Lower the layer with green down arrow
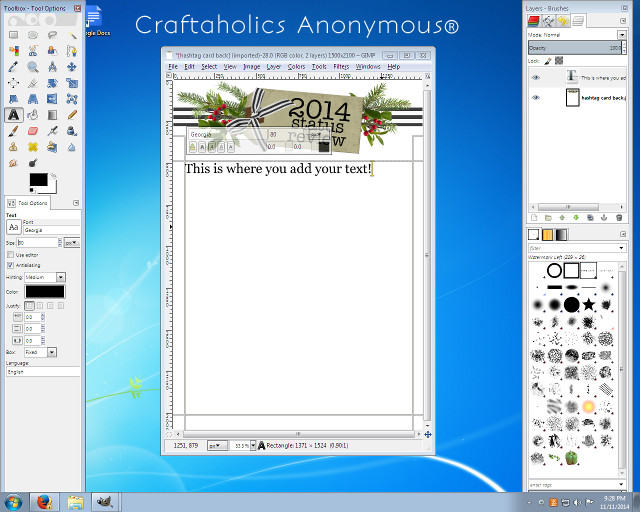Viewport: 640px width, 512px height. 576,218
